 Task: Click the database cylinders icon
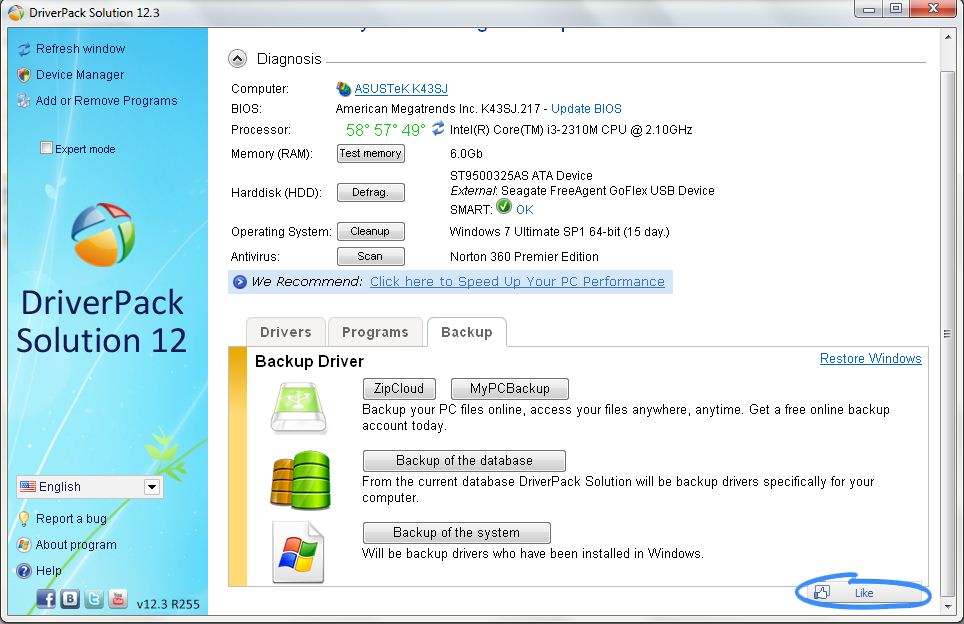[301, 480]
